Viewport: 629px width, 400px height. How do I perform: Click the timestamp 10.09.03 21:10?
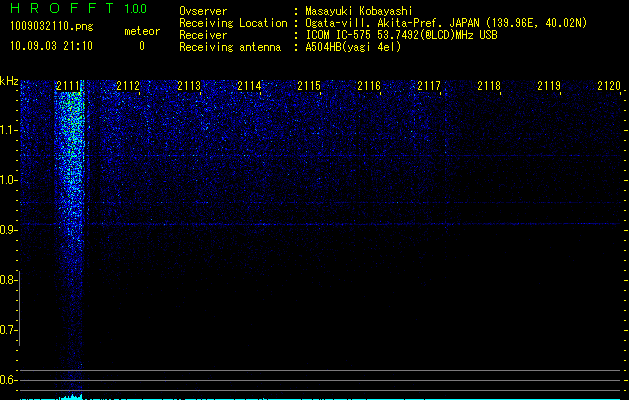pos(51,46)
